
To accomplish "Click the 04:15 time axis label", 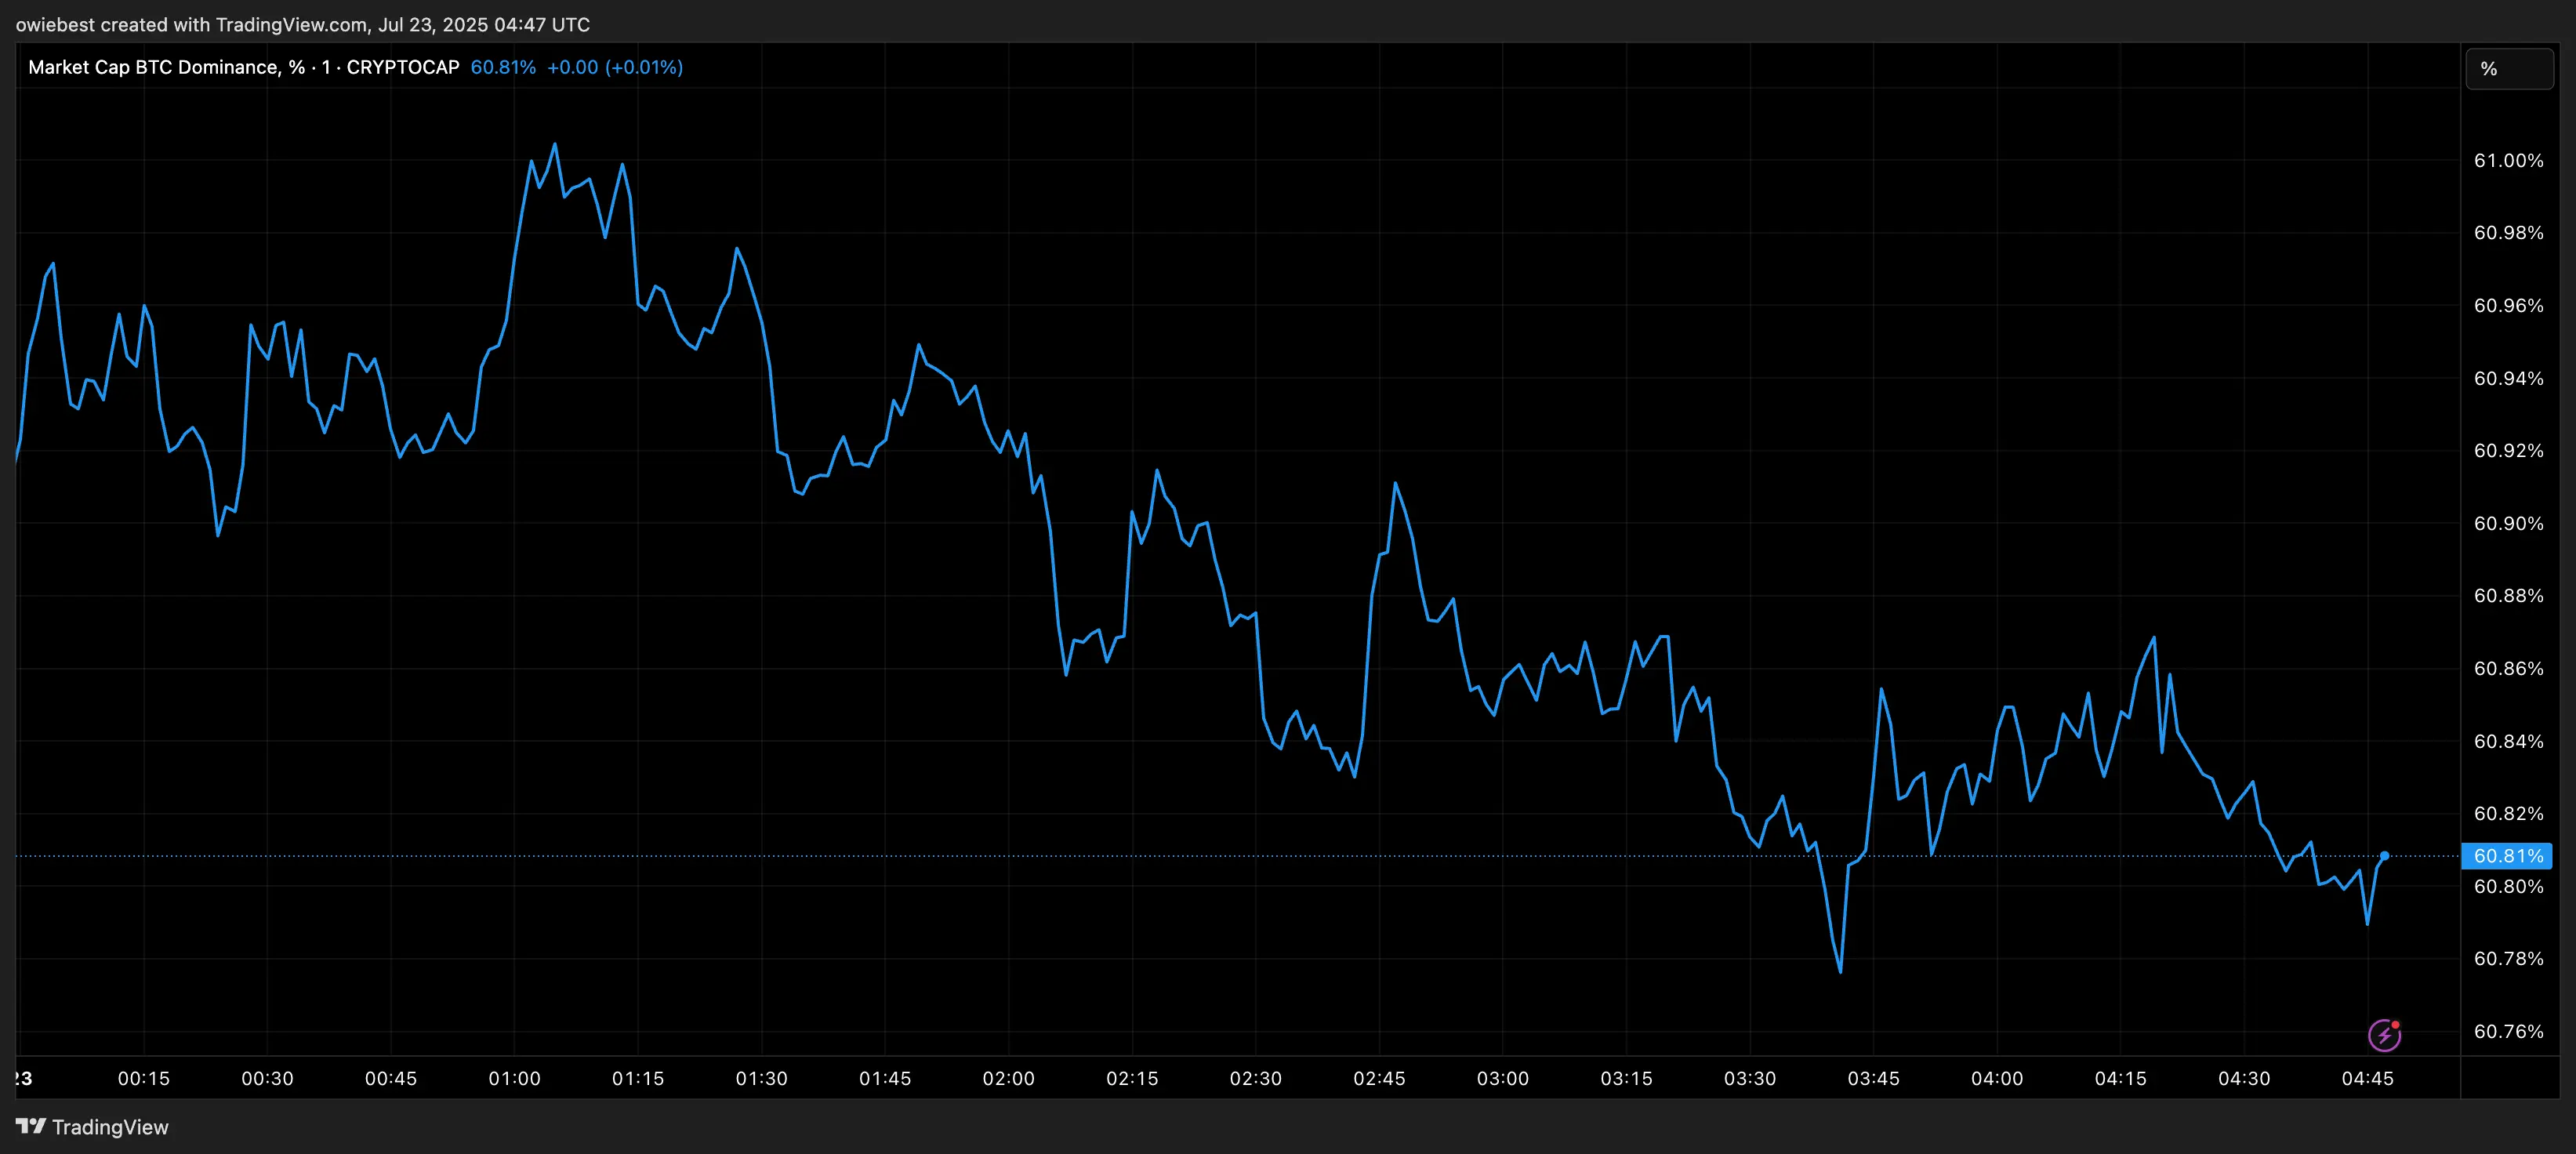I will click(x=2120, y=1079).
